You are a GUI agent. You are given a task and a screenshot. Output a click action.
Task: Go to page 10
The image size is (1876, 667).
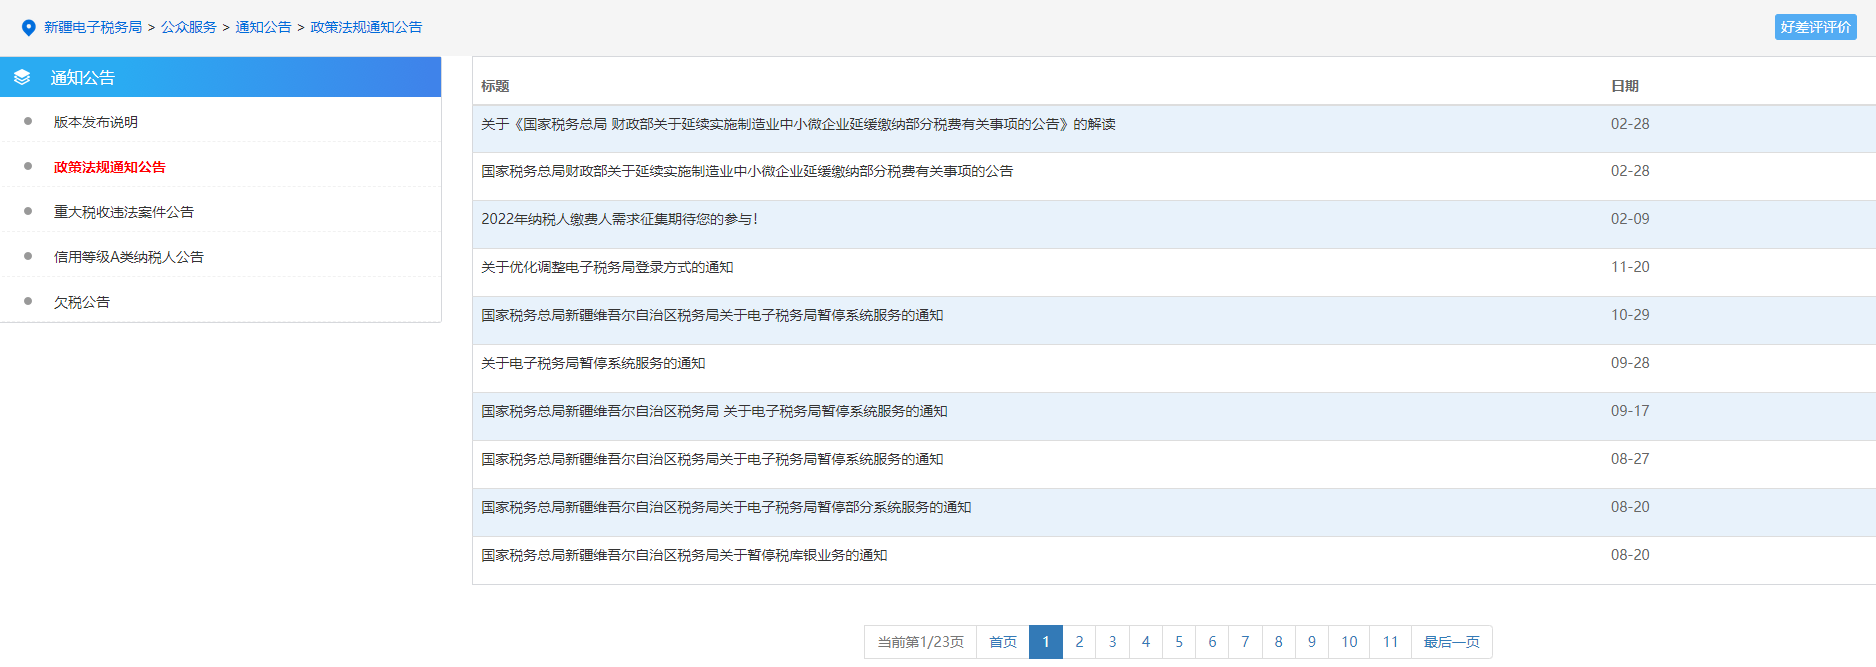pyautogui.click(x=1349, y=642)
